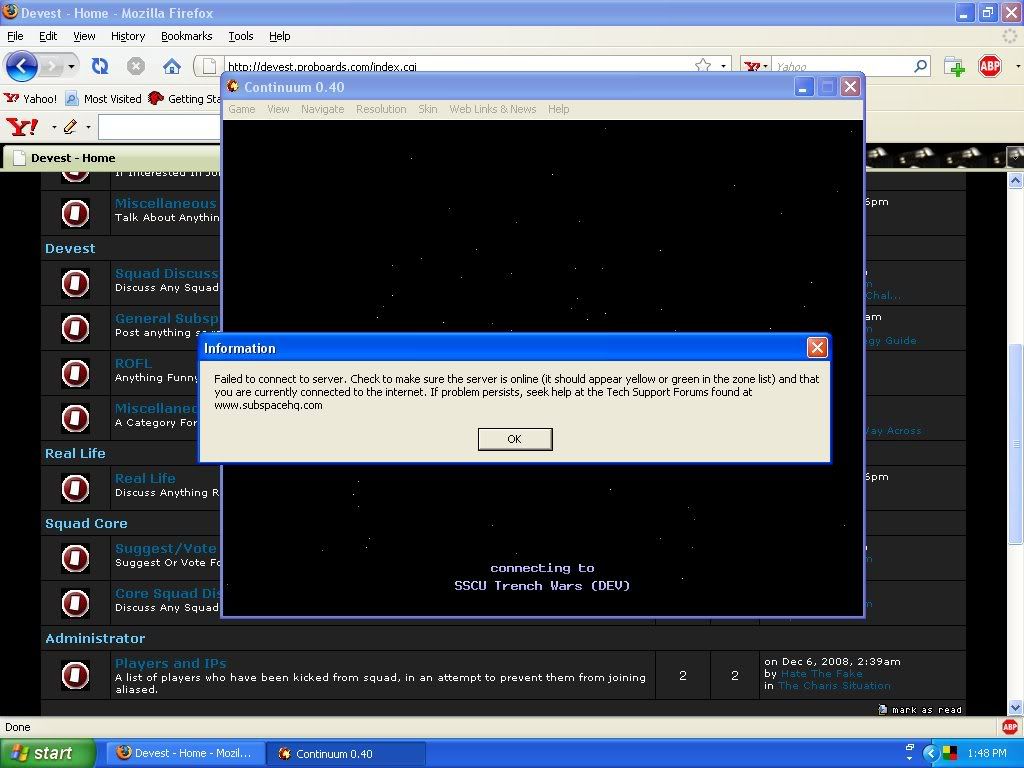
Task: Open the Firefox History menu
Action: (127, 36)
